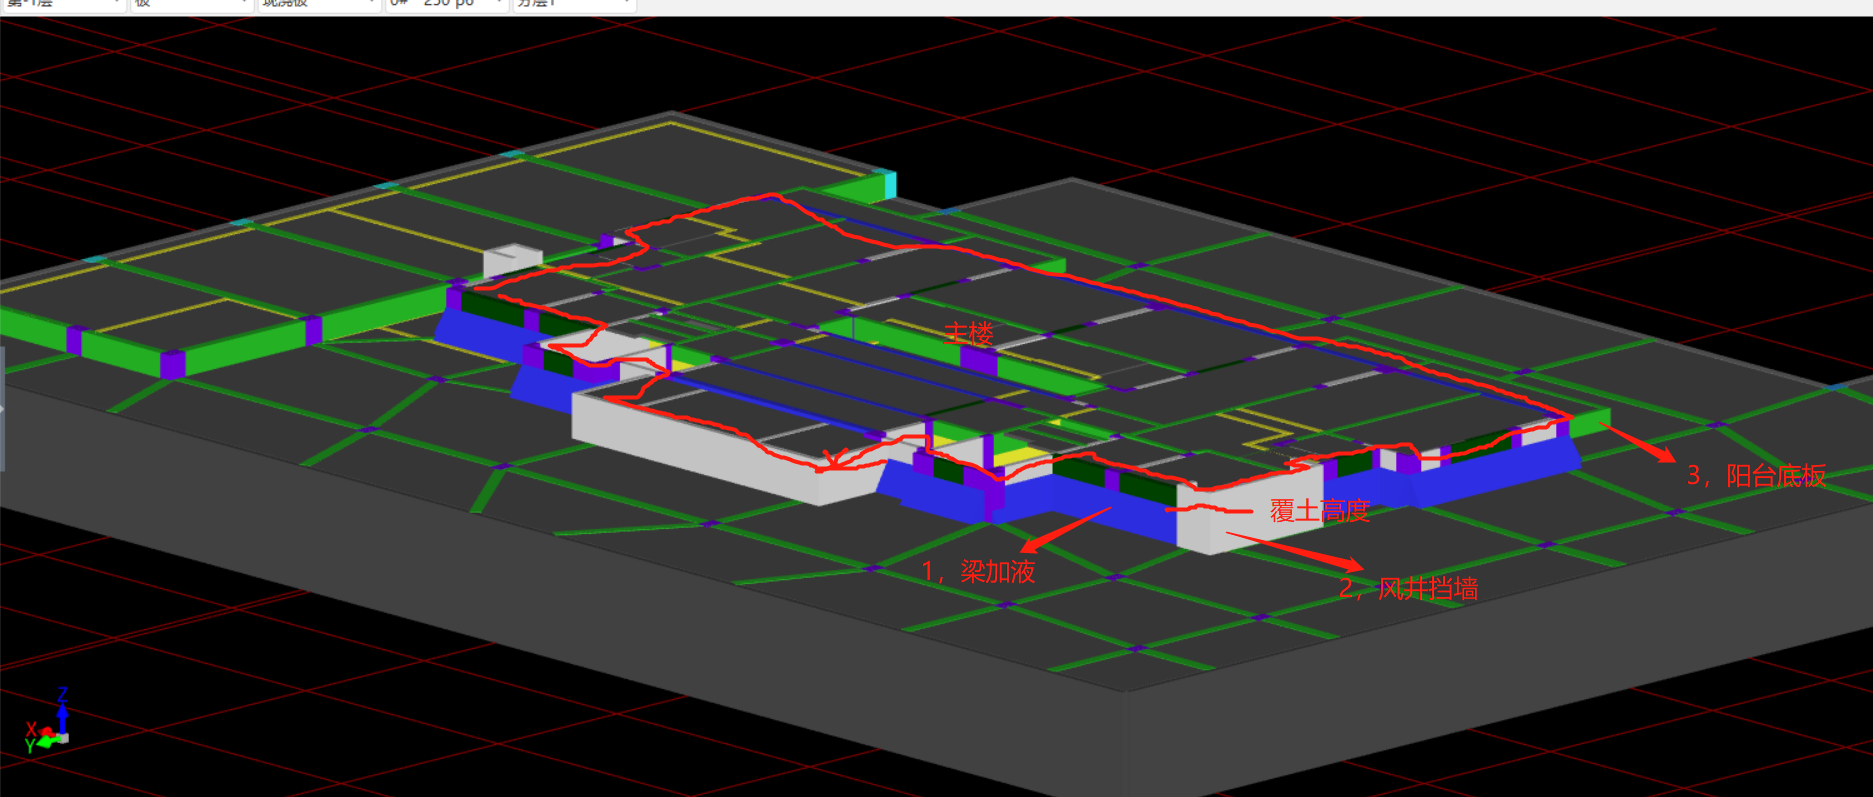Image resolution: width=1873 pixels, height=797 pixels.
Task: Select the small white block on the upper-left slab
Action: pos(513,260)
